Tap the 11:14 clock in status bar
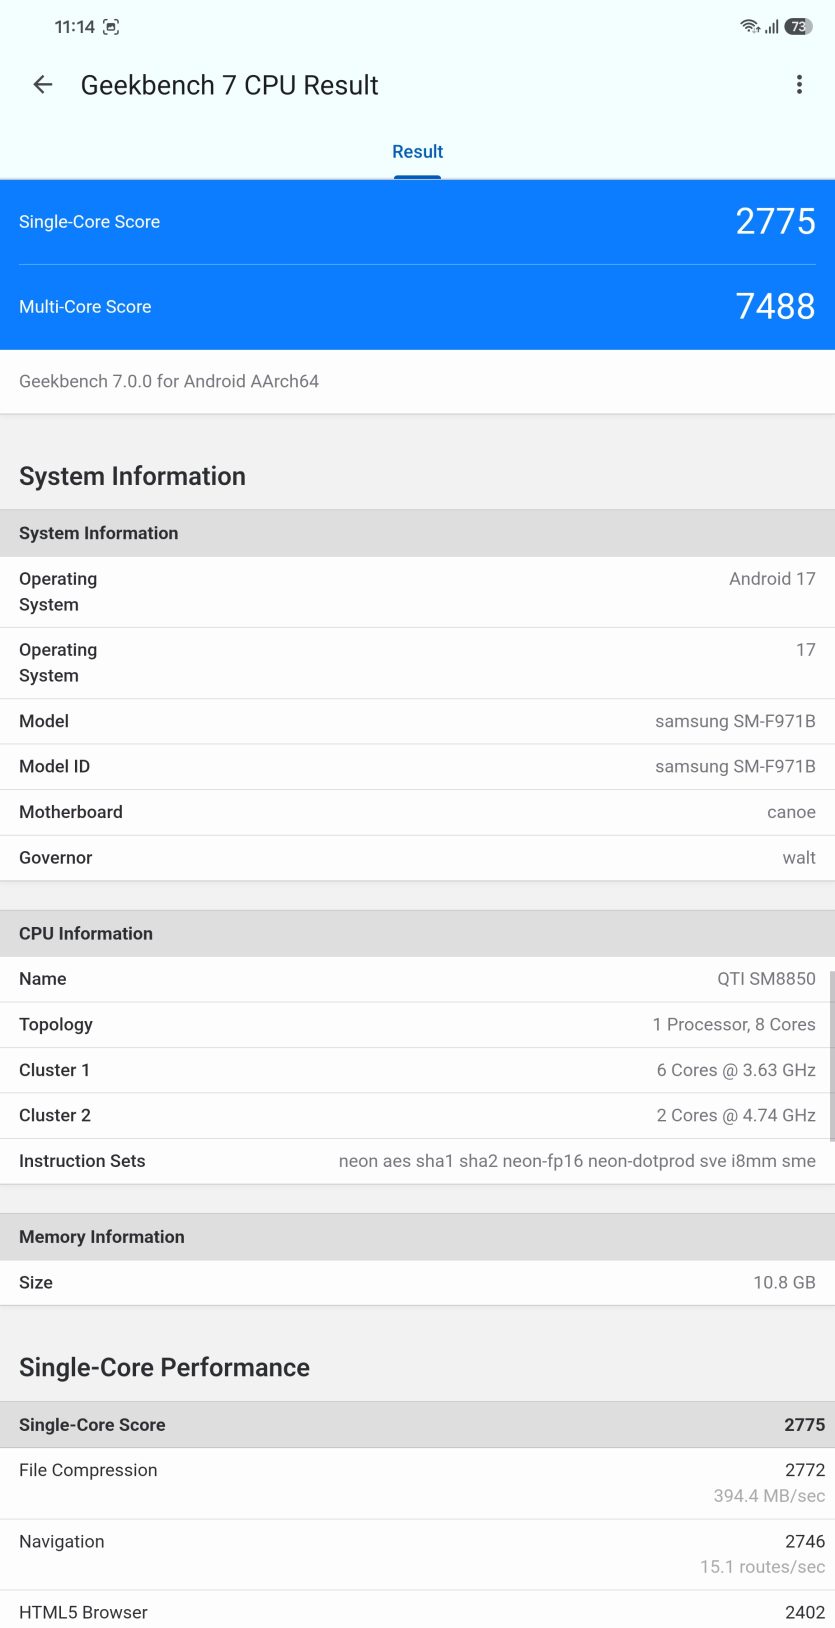 74,27
